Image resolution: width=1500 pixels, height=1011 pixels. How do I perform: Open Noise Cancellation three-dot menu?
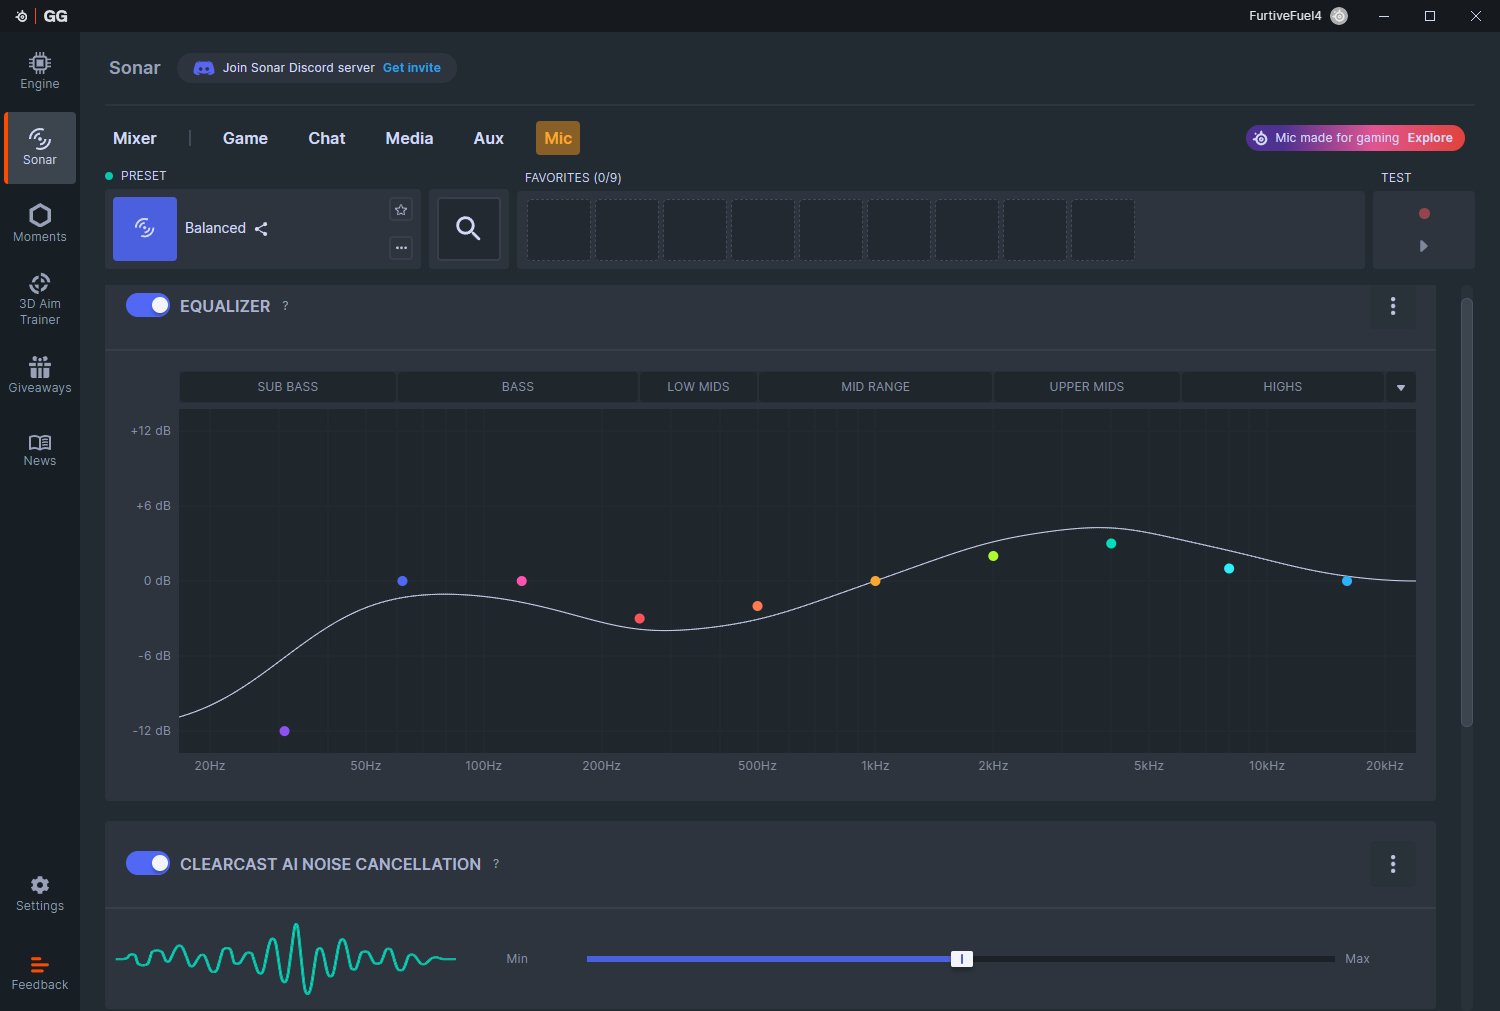[x=1392, y=864]
